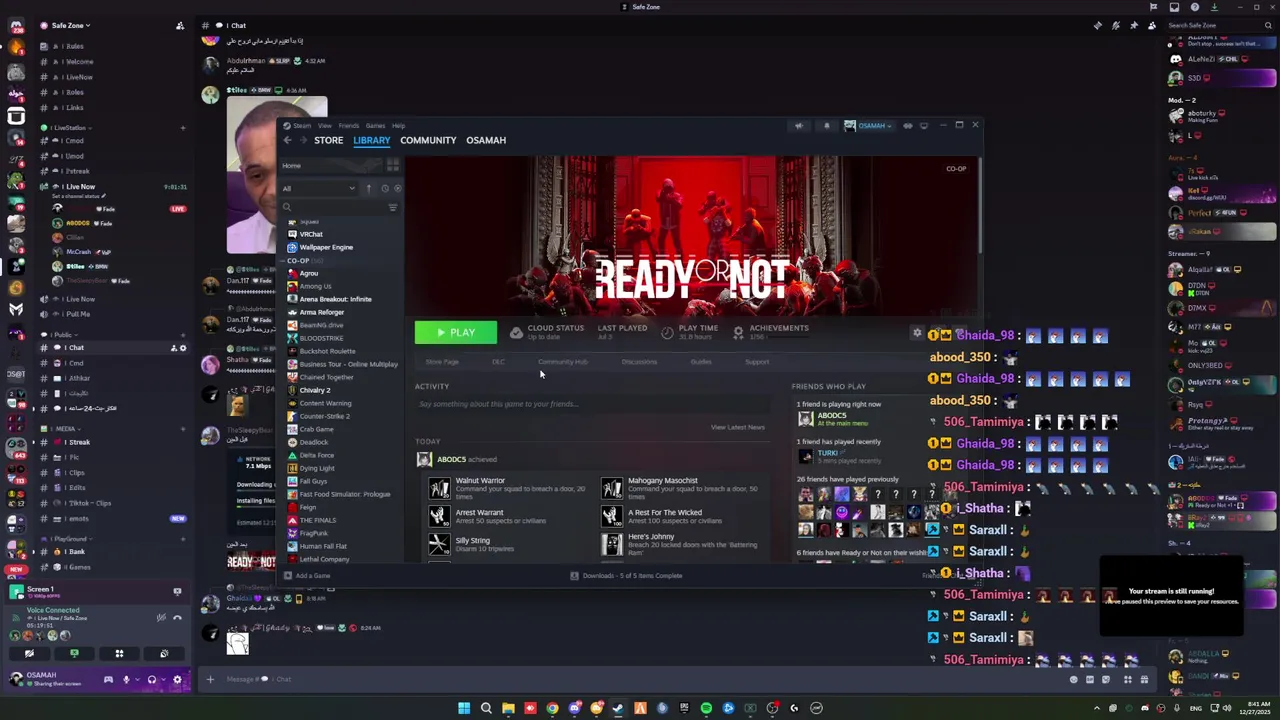Toggle the Discord camera button
Screen dimensions: 1280x720
(29, 654)
